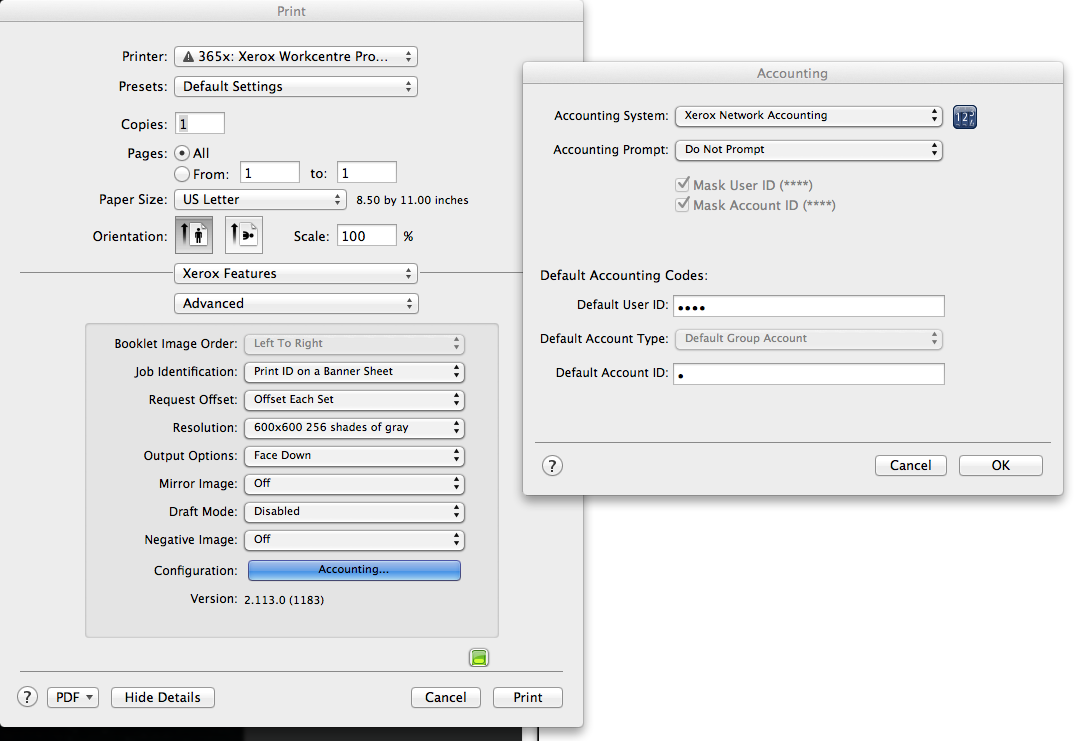
Task: Click the green eco status icon
Action: 479,657
